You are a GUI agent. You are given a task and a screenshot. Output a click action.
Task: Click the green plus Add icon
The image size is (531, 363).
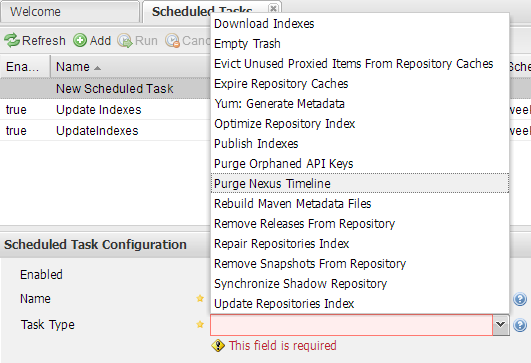[80, 41]
